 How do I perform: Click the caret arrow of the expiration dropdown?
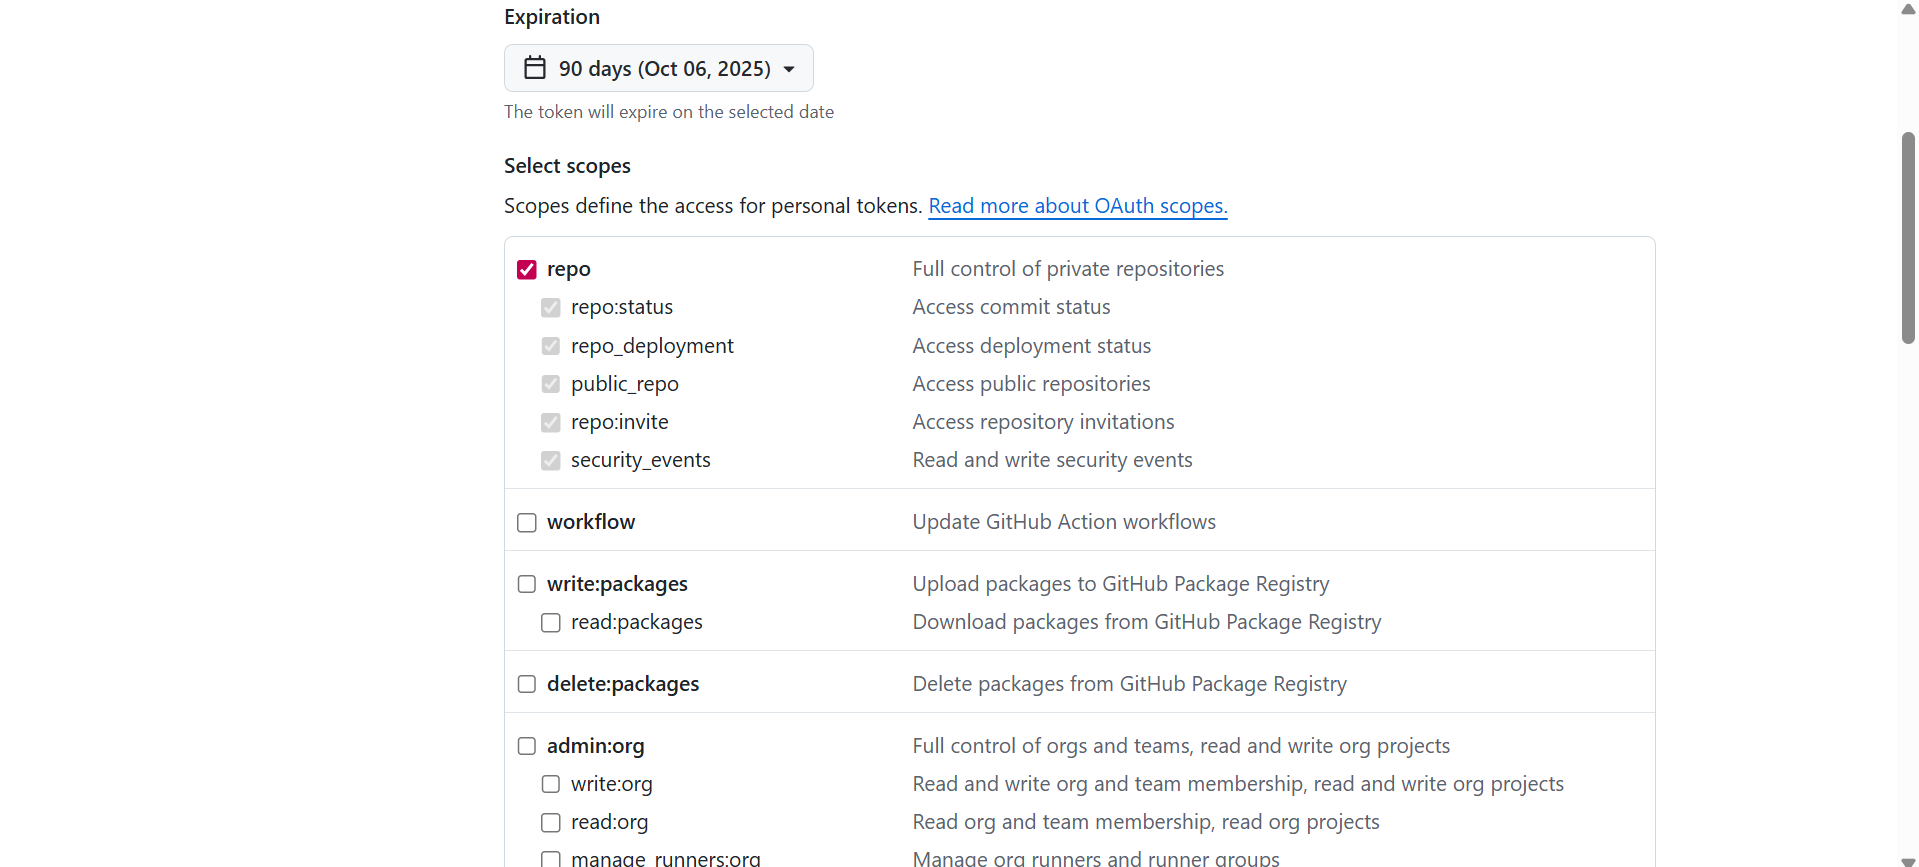coord(789,69)
